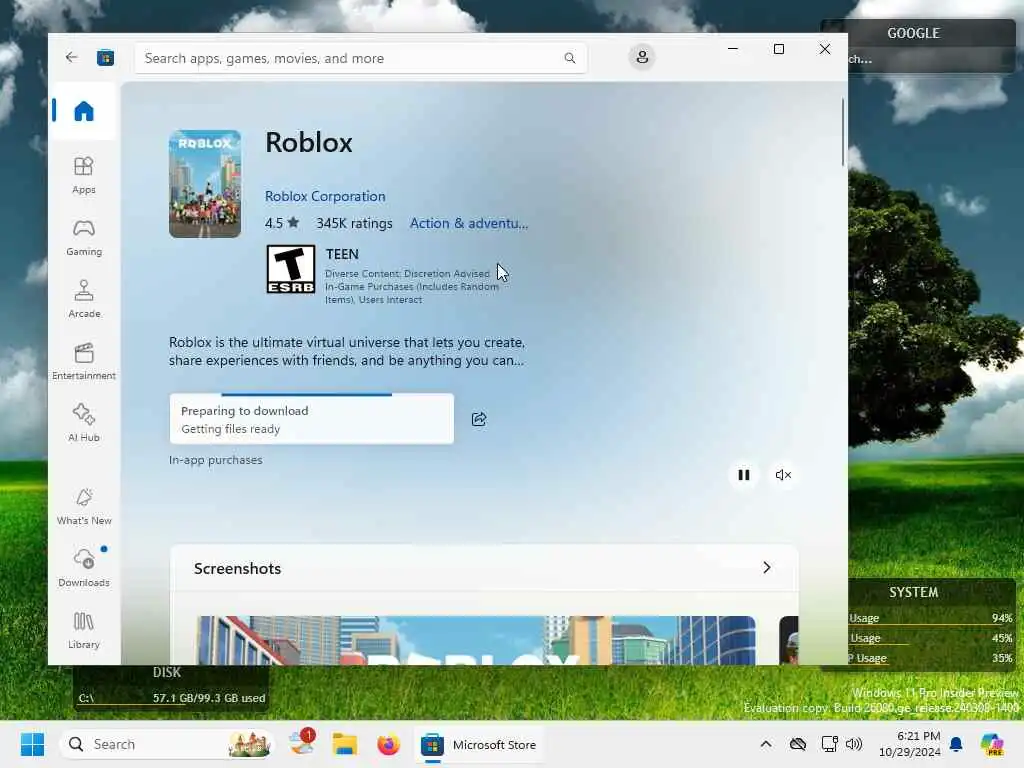Maximize the Microsoft Store window
Viewport: 1024px width, 768px height.
click(778, 49)
